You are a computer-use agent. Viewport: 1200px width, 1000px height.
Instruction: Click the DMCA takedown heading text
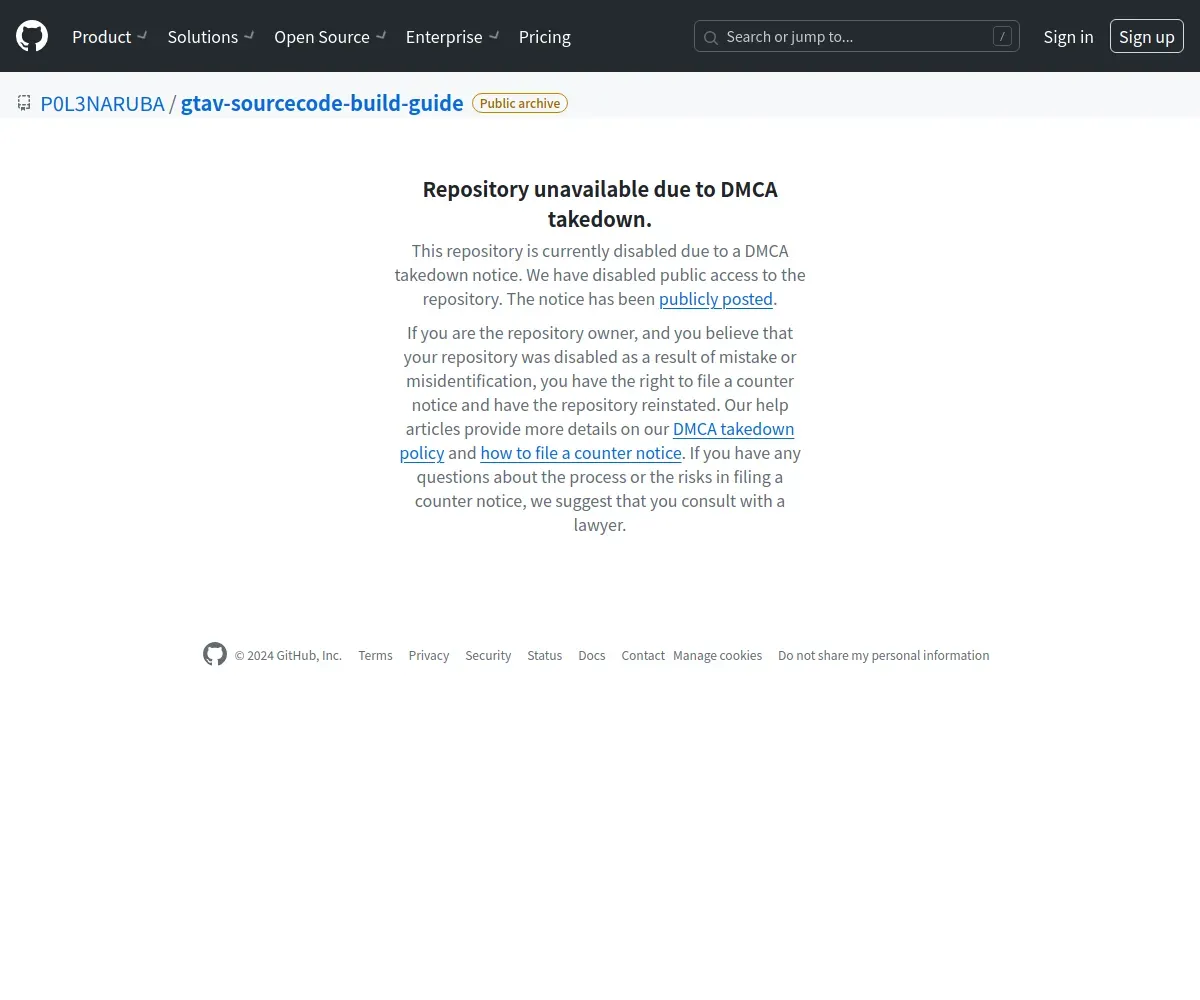(x=600, y=204)
